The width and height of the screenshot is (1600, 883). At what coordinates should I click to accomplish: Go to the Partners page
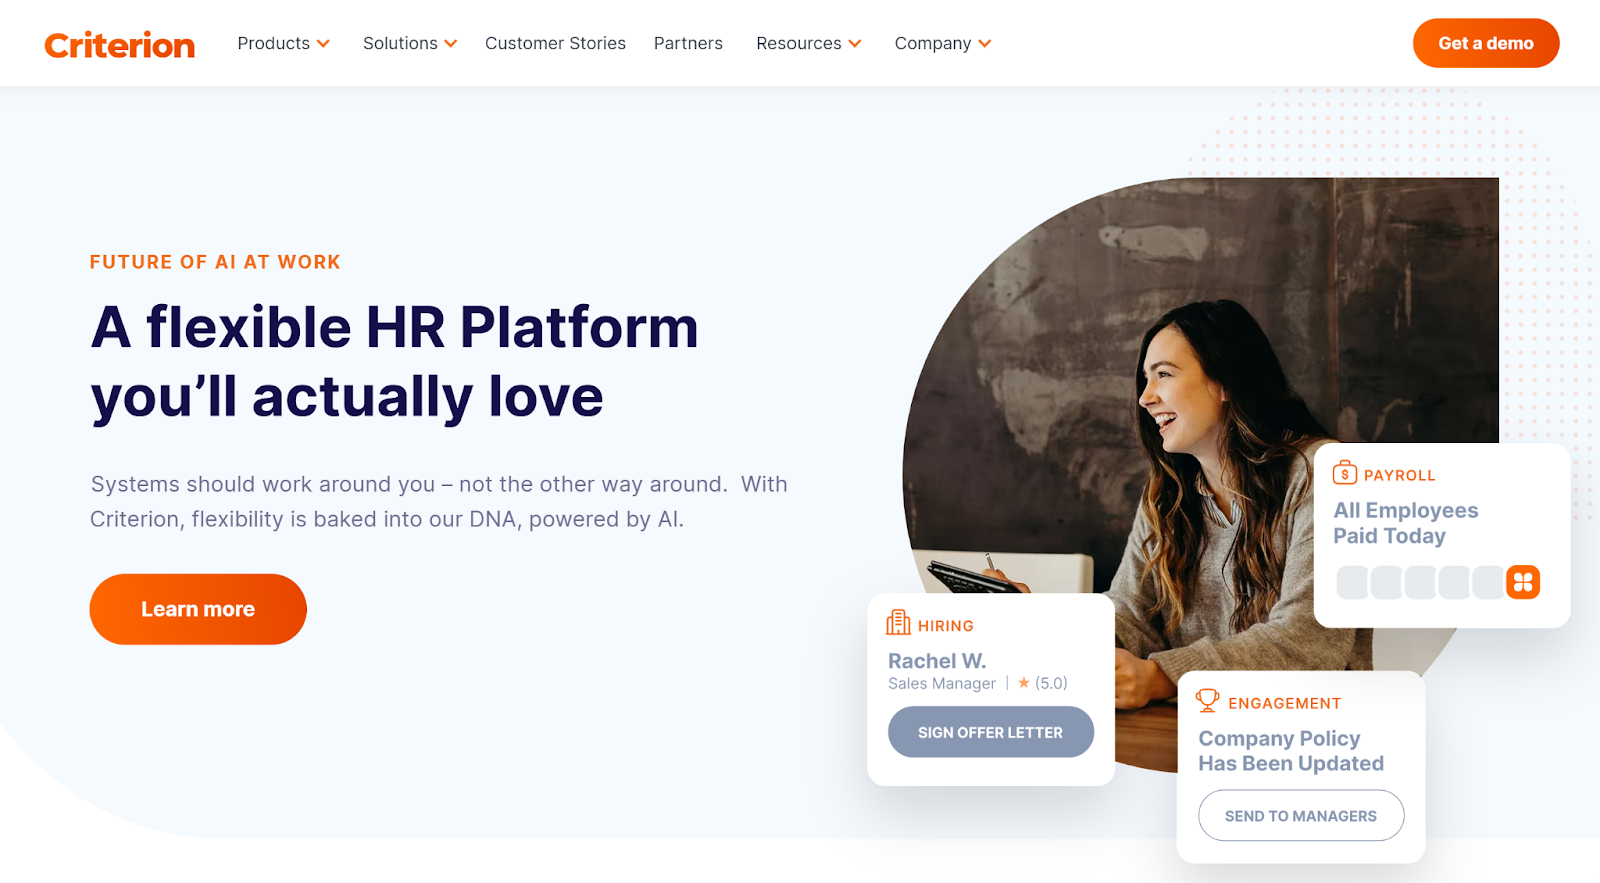tap(688, 43)
